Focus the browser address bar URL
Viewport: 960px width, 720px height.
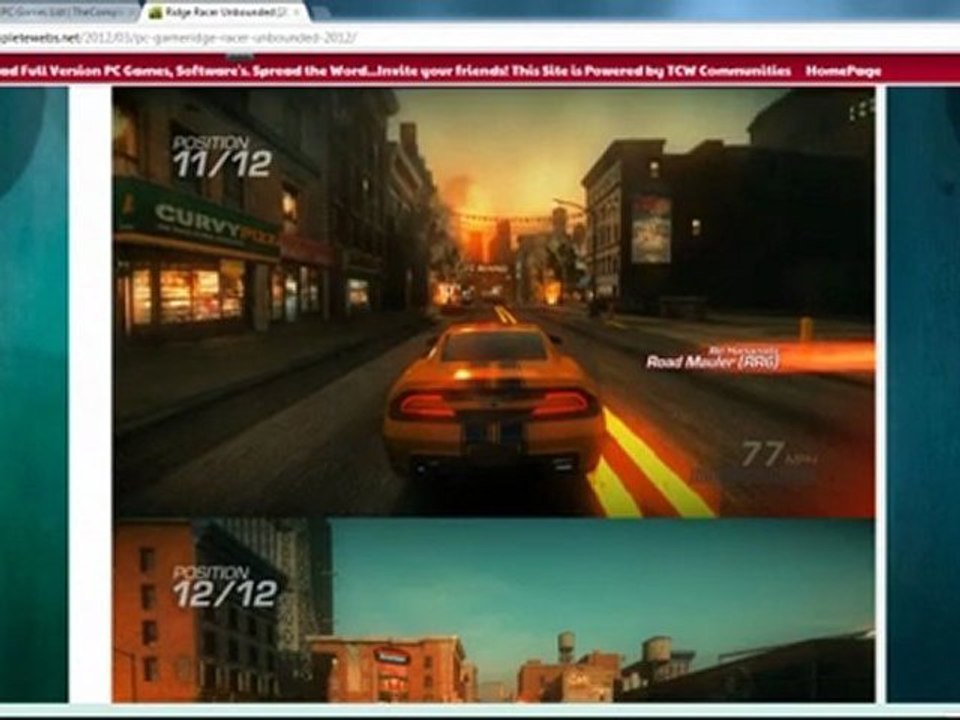click(x=178, y=37)
